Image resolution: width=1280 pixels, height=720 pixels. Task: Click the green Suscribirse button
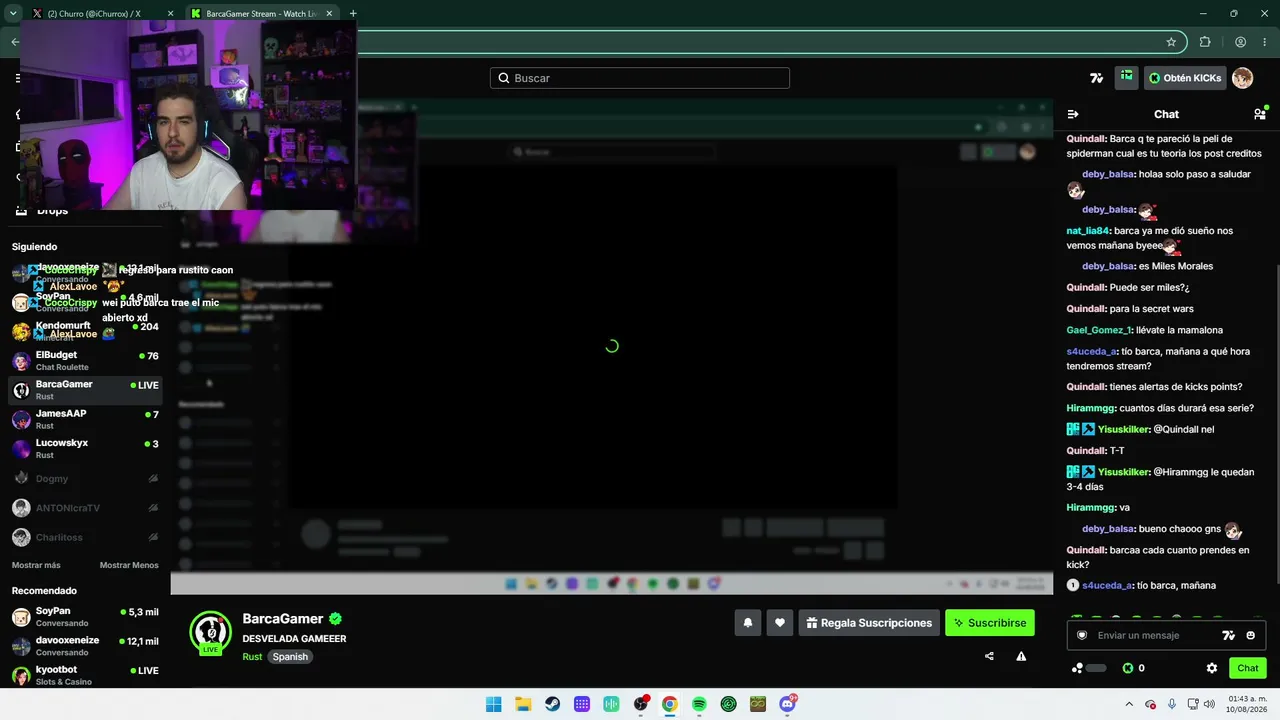[990, 623]
